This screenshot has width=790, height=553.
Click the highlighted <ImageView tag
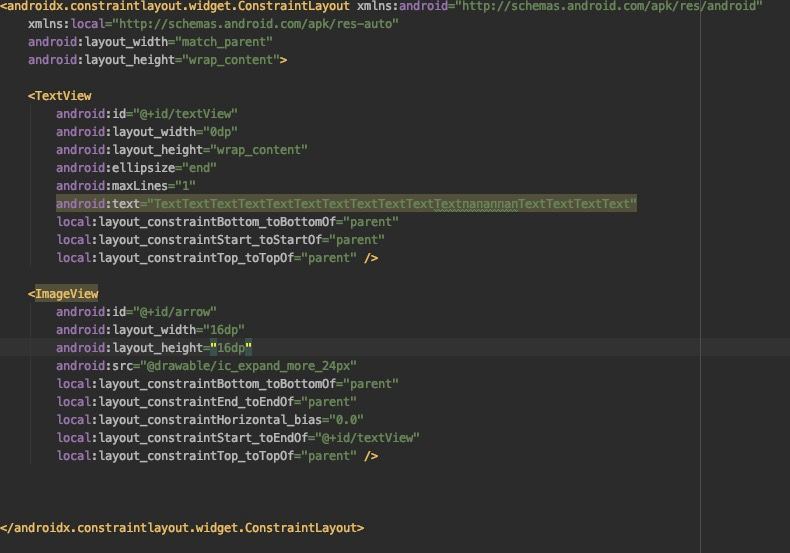click(63, 294)
